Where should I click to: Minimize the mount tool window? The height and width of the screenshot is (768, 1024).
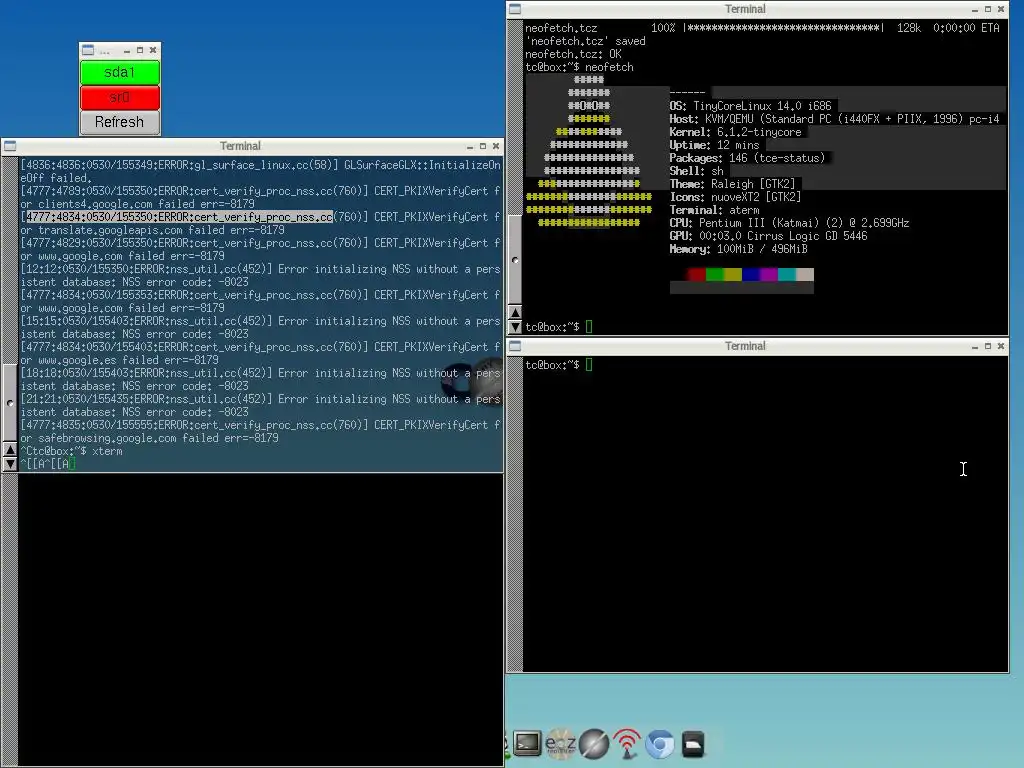[x=127, y=50]
